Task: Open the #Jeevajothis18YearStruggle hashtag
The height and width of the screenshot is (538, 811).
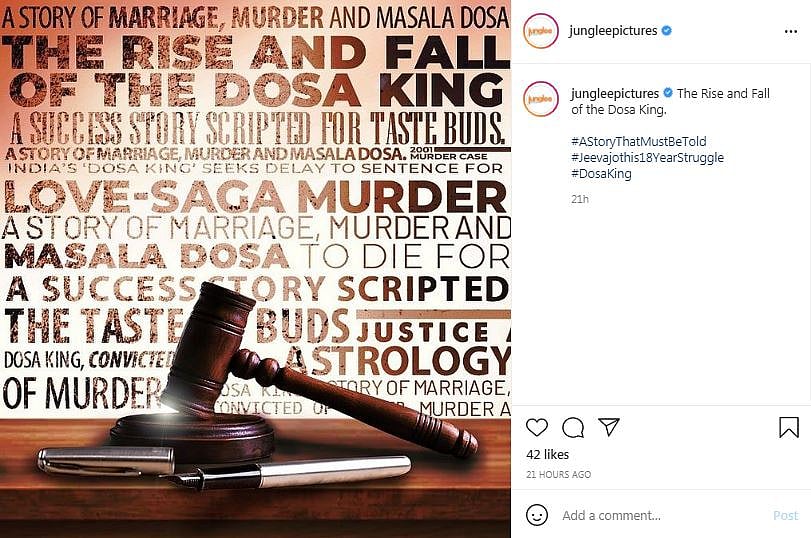Action: [x=647, y=158]
